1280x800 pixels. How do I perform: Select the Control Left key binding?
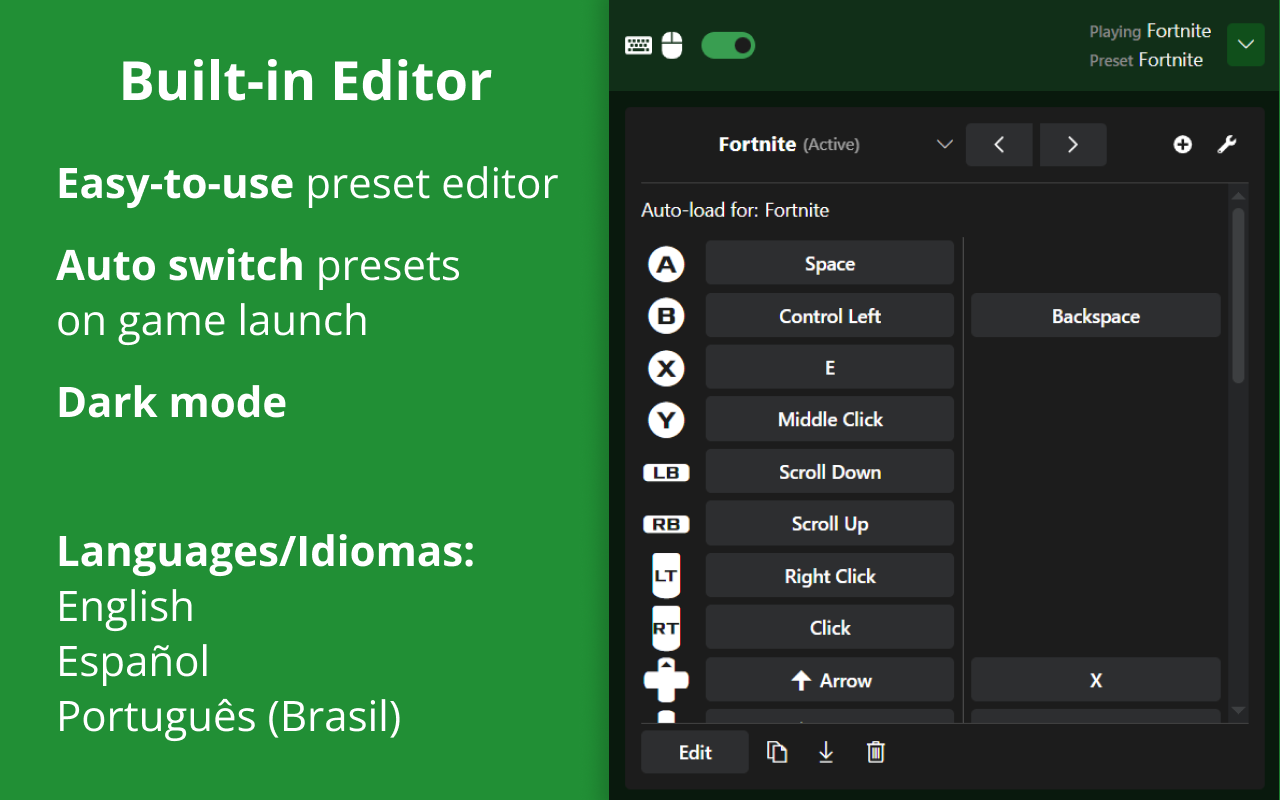point(830,316)
